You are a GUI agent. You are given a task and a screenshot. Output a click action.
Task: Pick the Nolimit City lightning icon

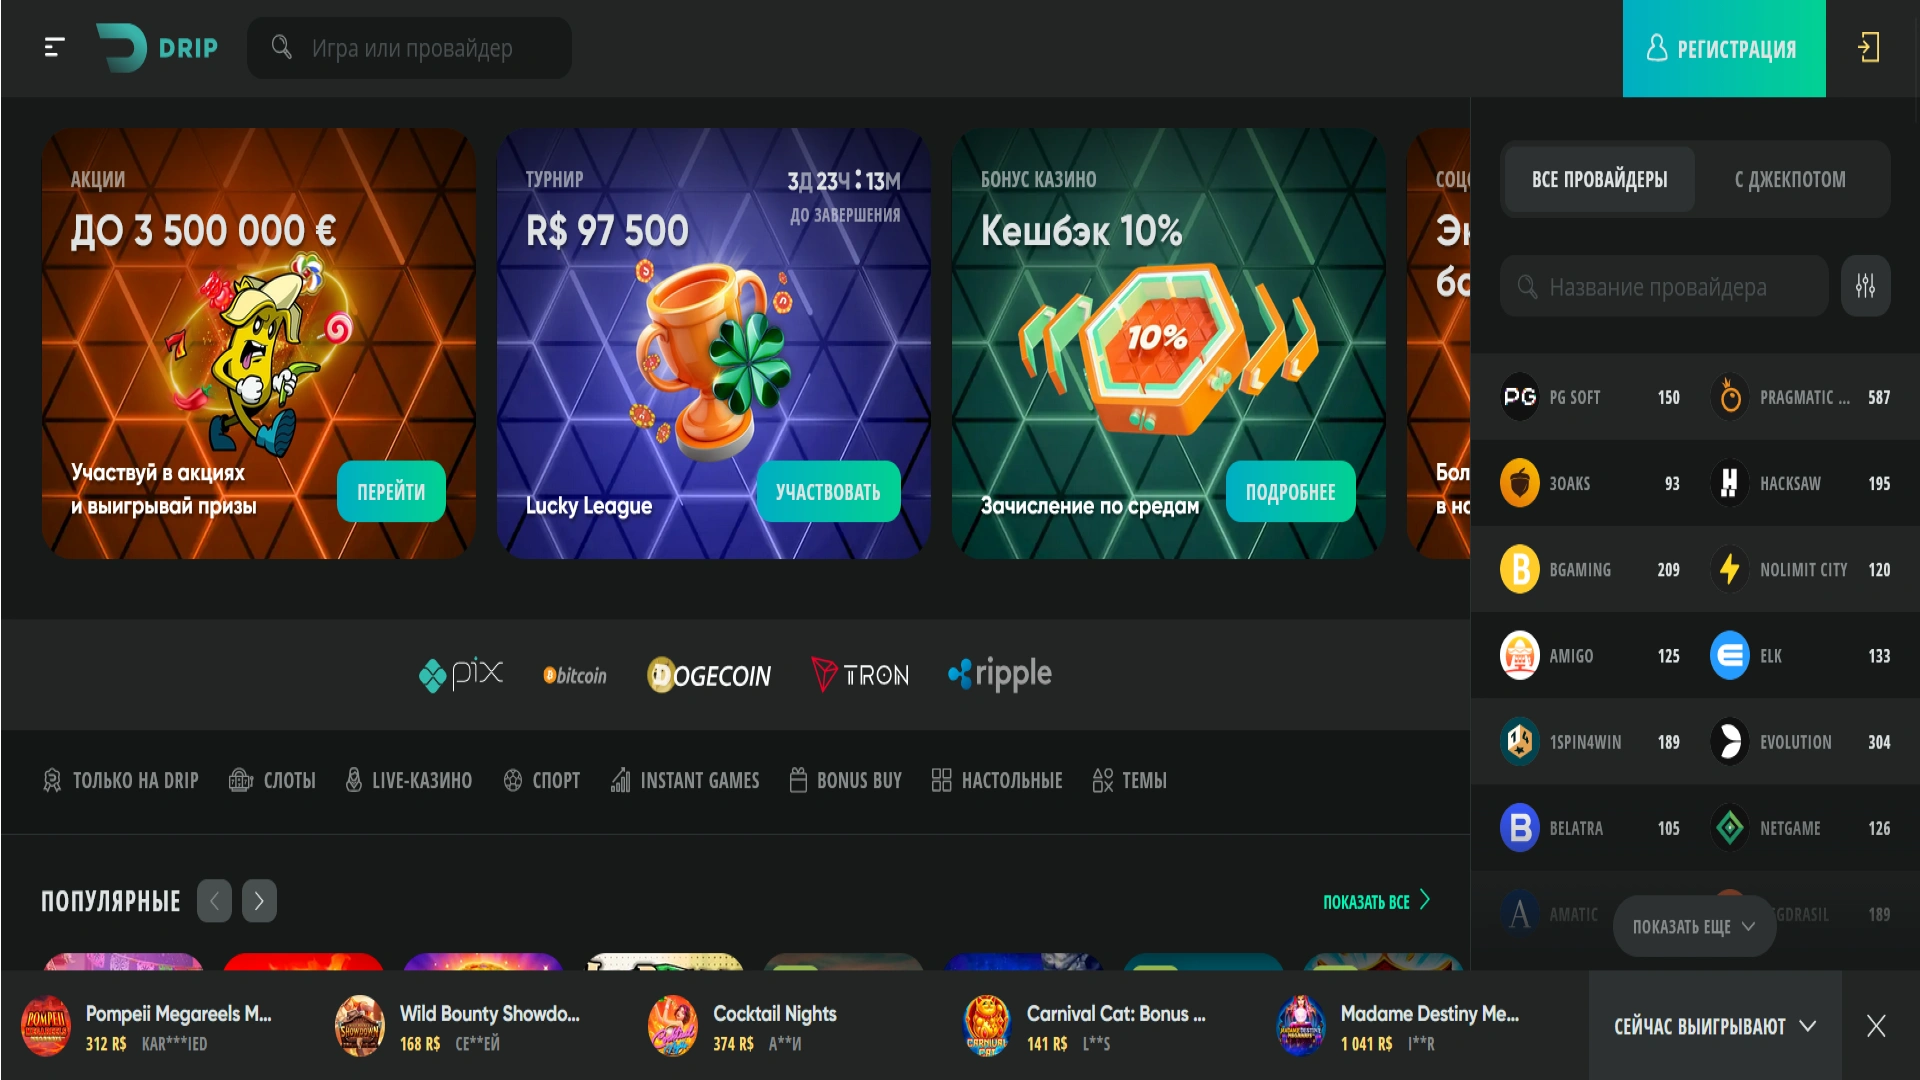pyautogui.click(x=1729, y=569)
